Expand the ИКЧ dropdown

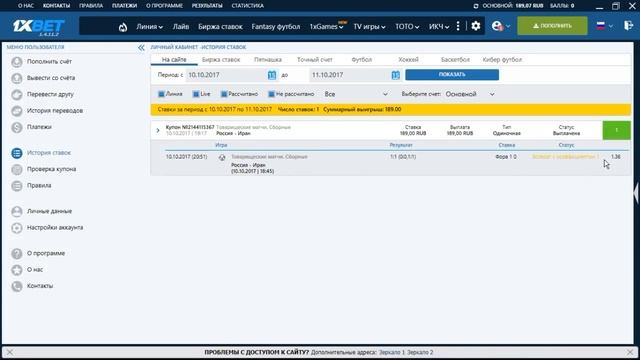click(439, 27)
